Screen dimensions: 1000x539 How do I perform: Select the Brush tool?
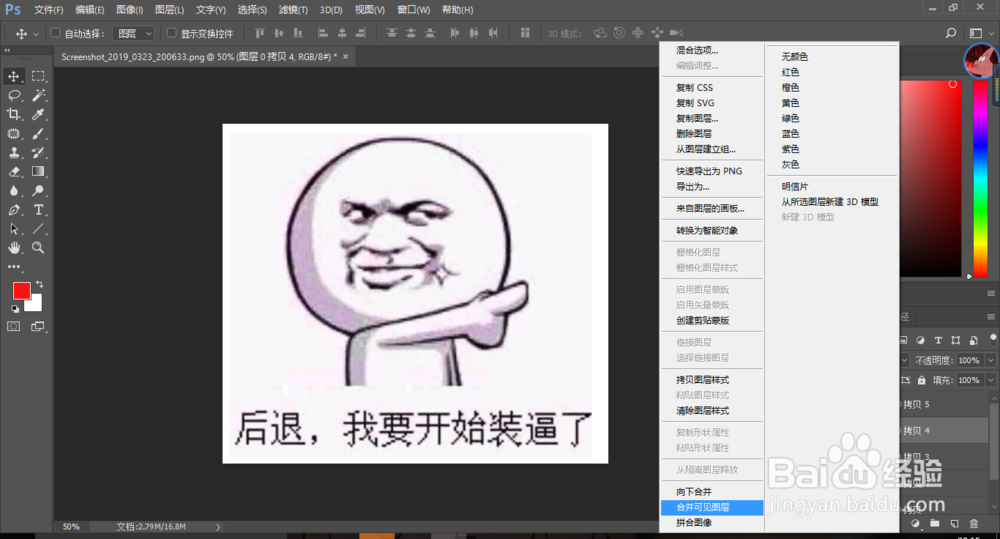click(x=38, y=134)
